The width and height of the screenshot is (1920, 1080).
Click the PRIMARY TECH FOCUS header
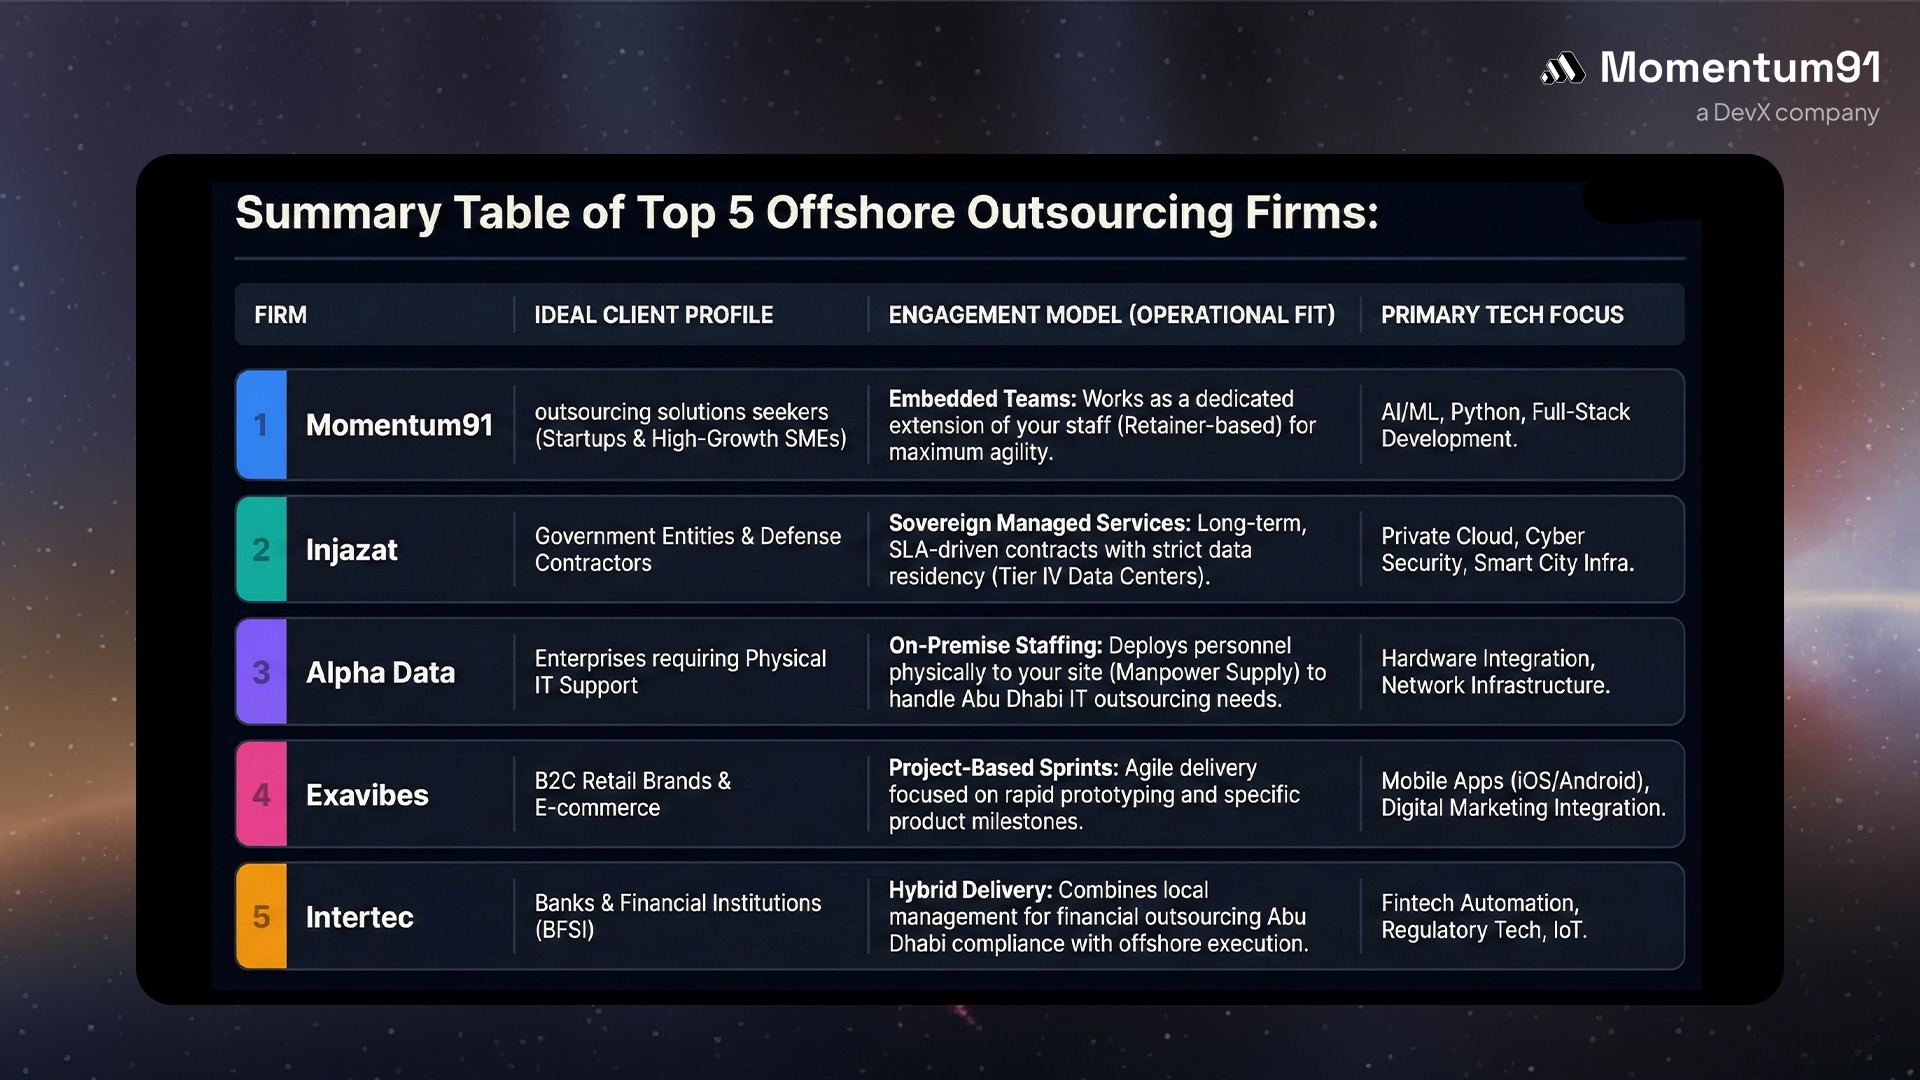pos(1501,315)
